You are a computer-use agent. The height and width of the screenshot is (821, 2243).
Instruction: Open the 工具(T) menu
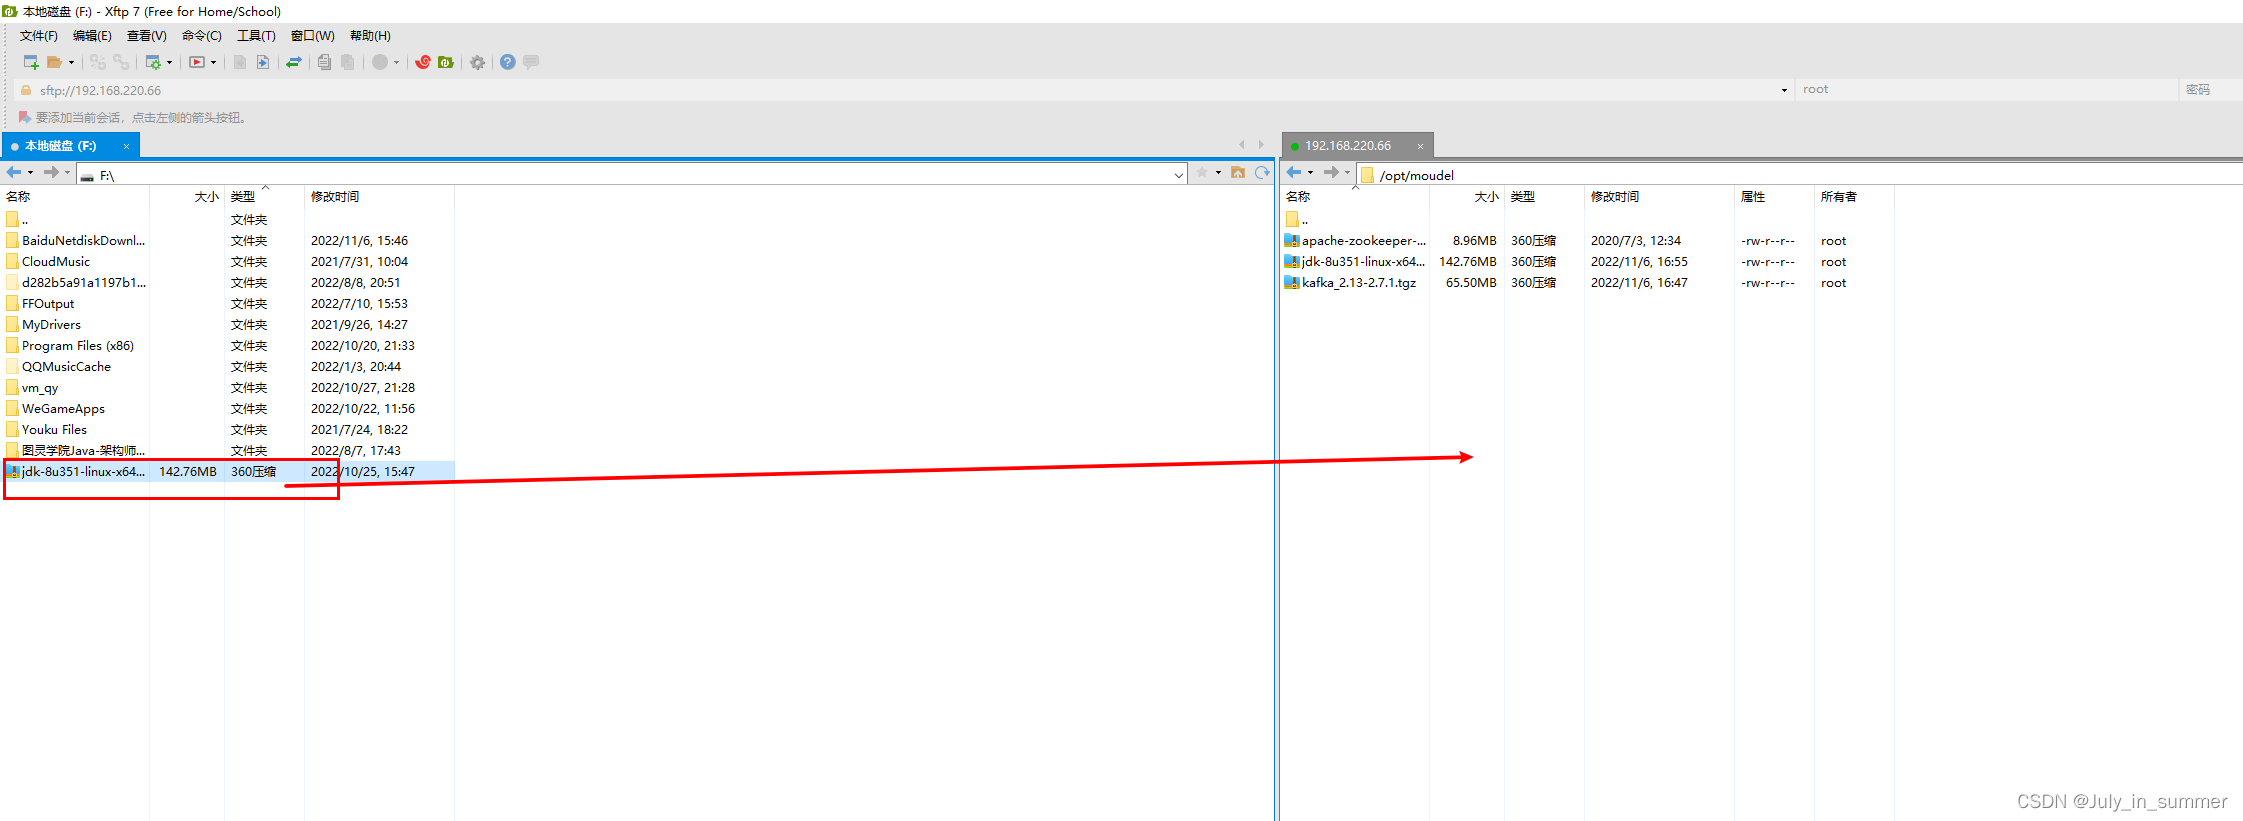(256, 36)
